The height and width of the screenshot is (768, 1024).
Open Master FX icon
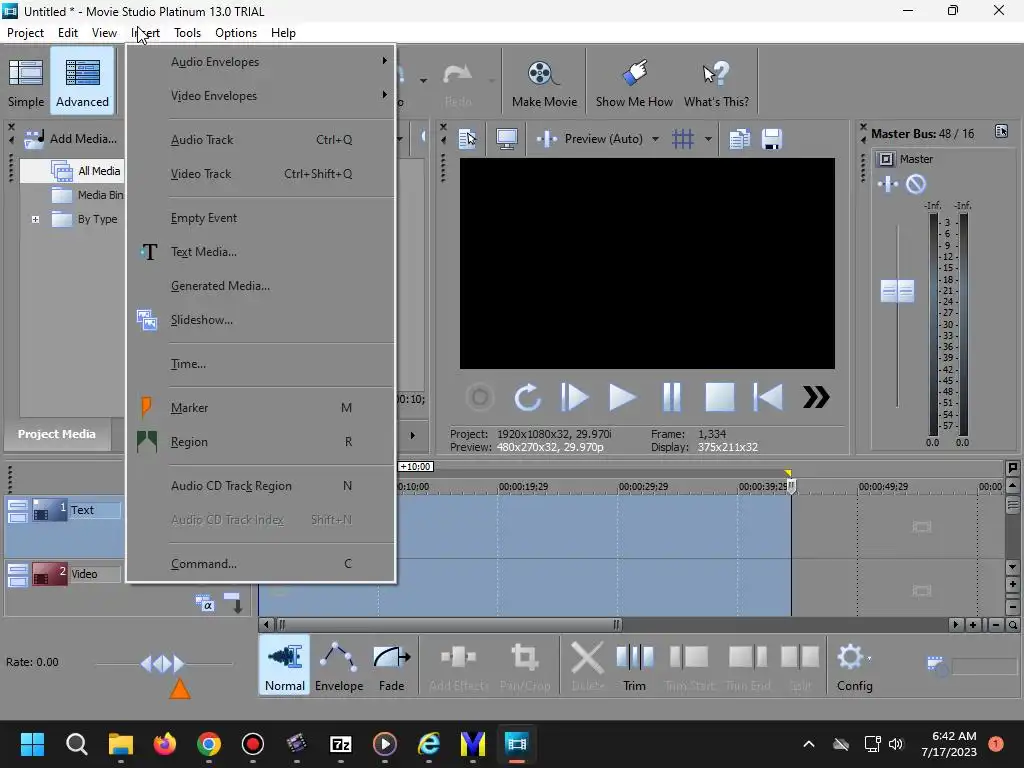(x=888, y=184)
